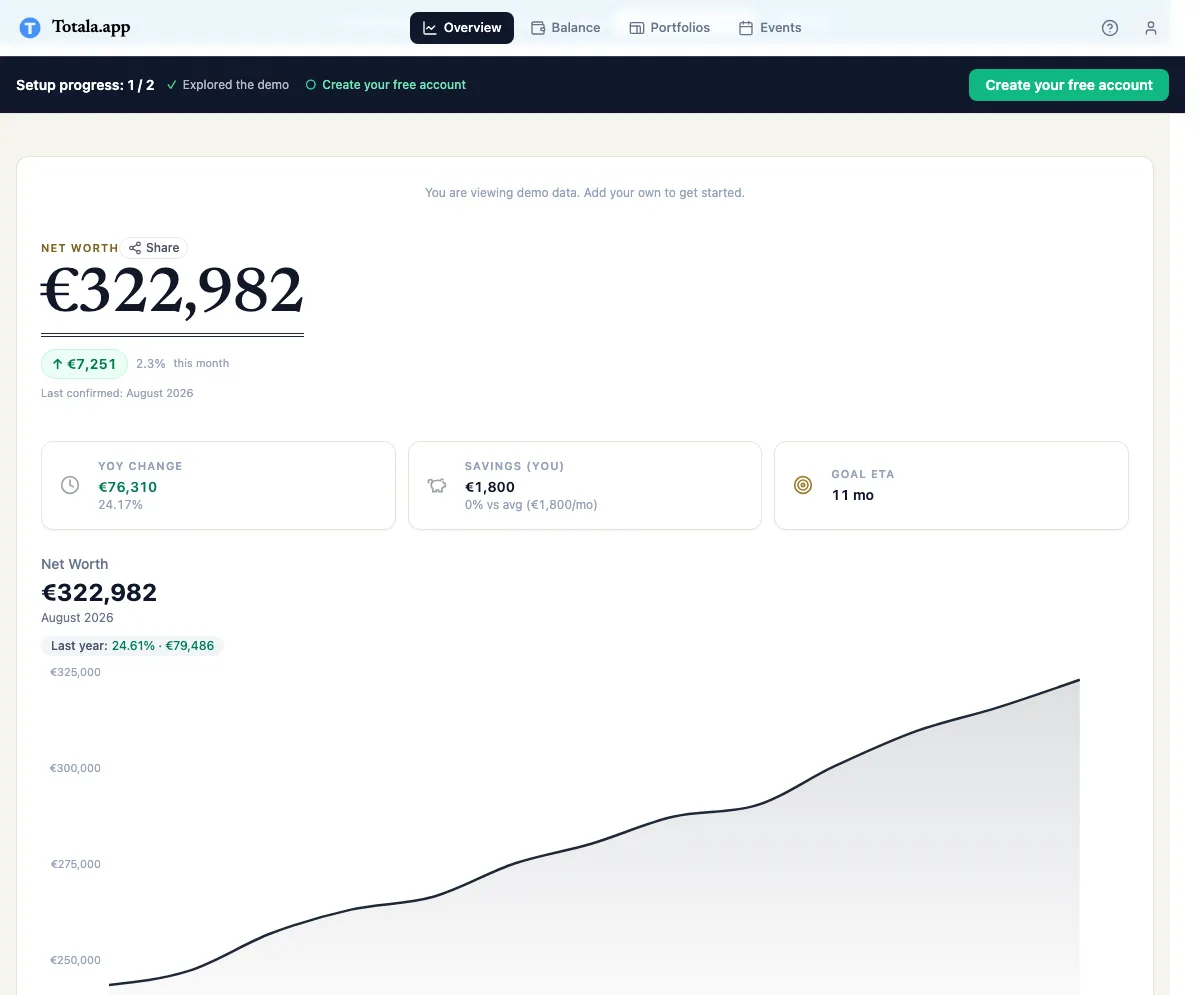Click the Last confirmed: August 2026 text
1200x995 pixels.
pyautogui.click(x=117, y=393)
